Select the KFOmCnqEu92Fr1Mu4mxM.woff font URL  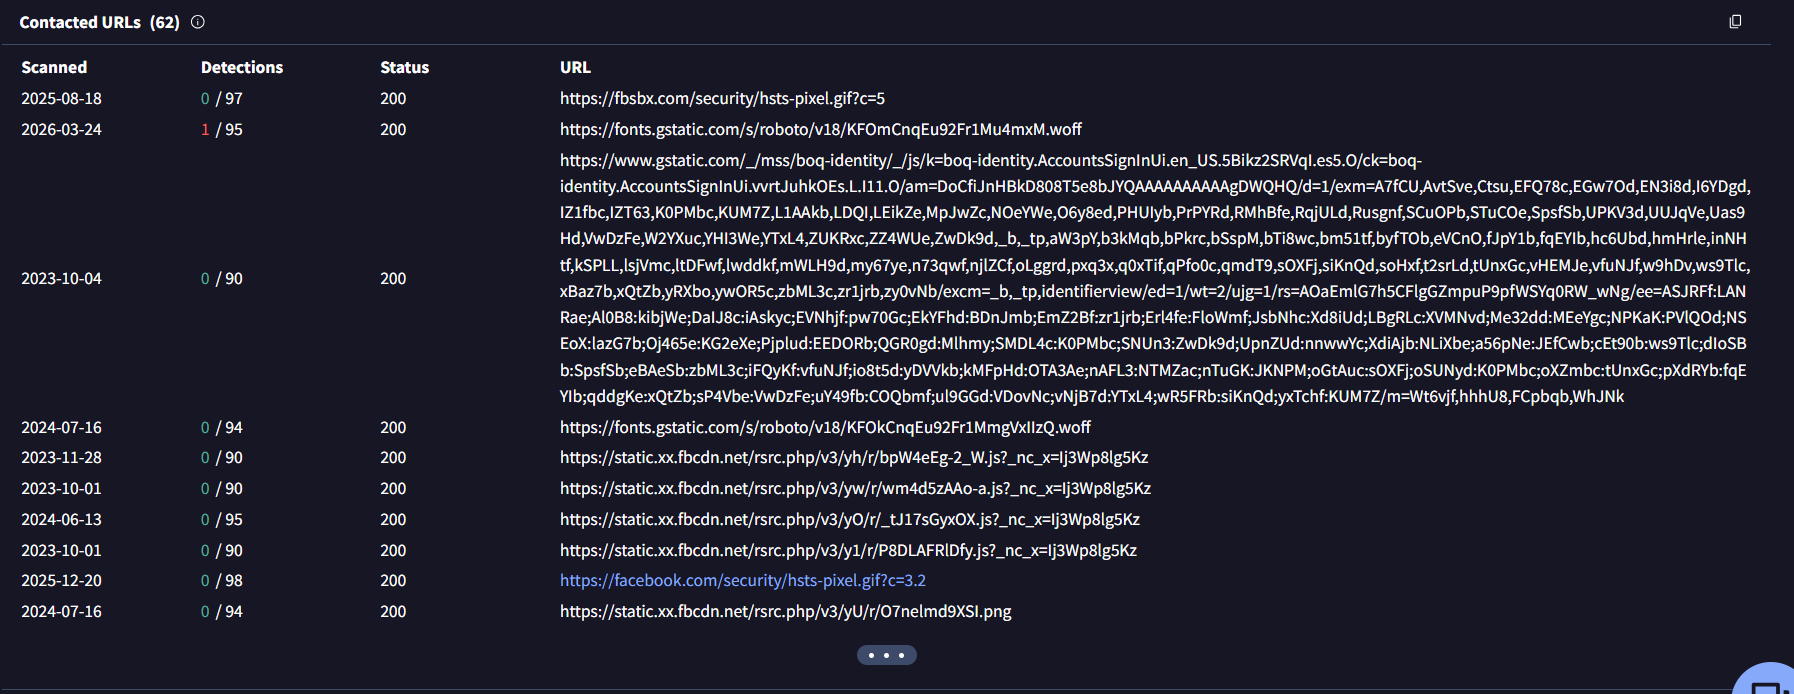coord(821,129)
